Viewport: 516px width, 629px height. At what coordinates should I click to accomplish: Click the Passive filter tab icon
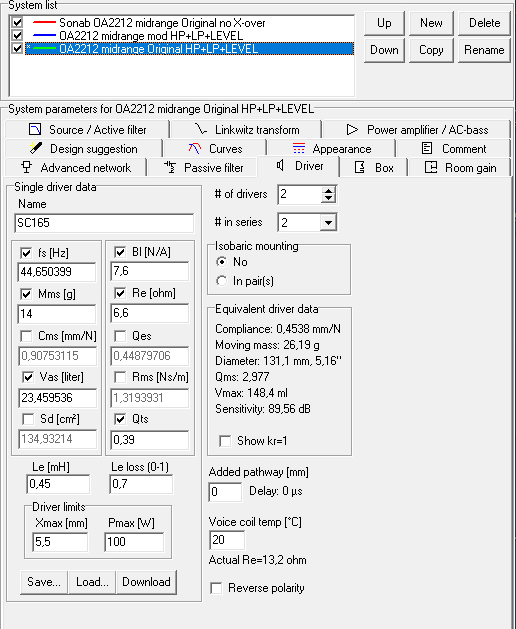pos(170,167)
